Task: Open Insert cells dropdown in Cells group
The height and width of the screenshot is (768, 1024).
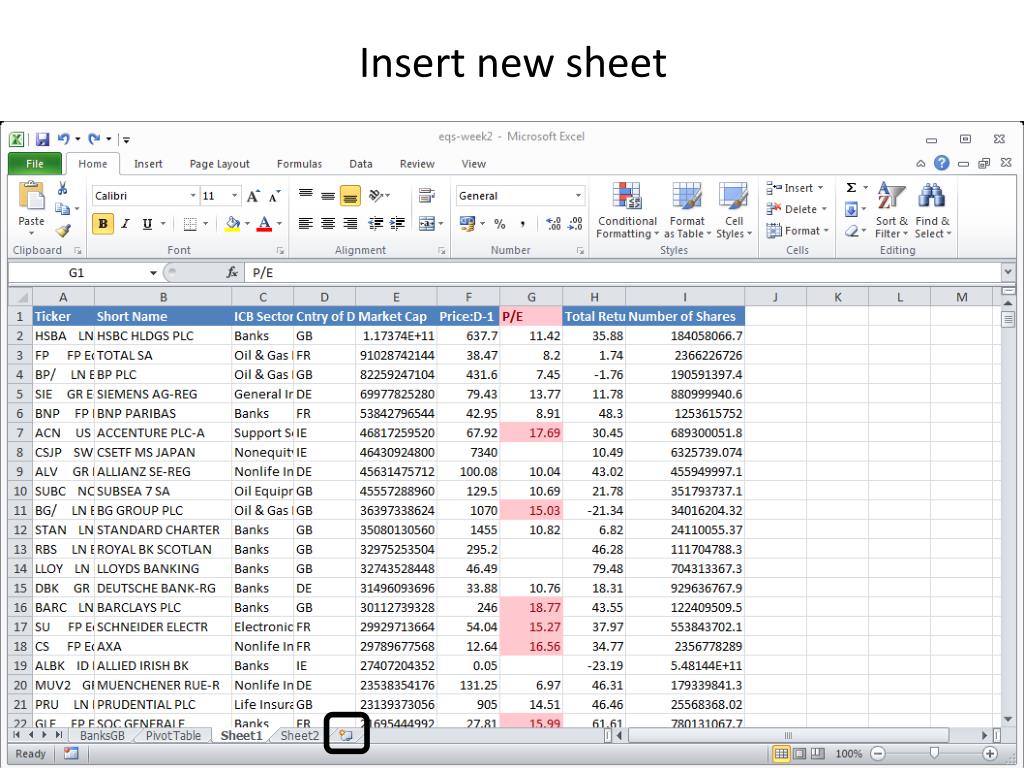Action: (x=795, y=188)
